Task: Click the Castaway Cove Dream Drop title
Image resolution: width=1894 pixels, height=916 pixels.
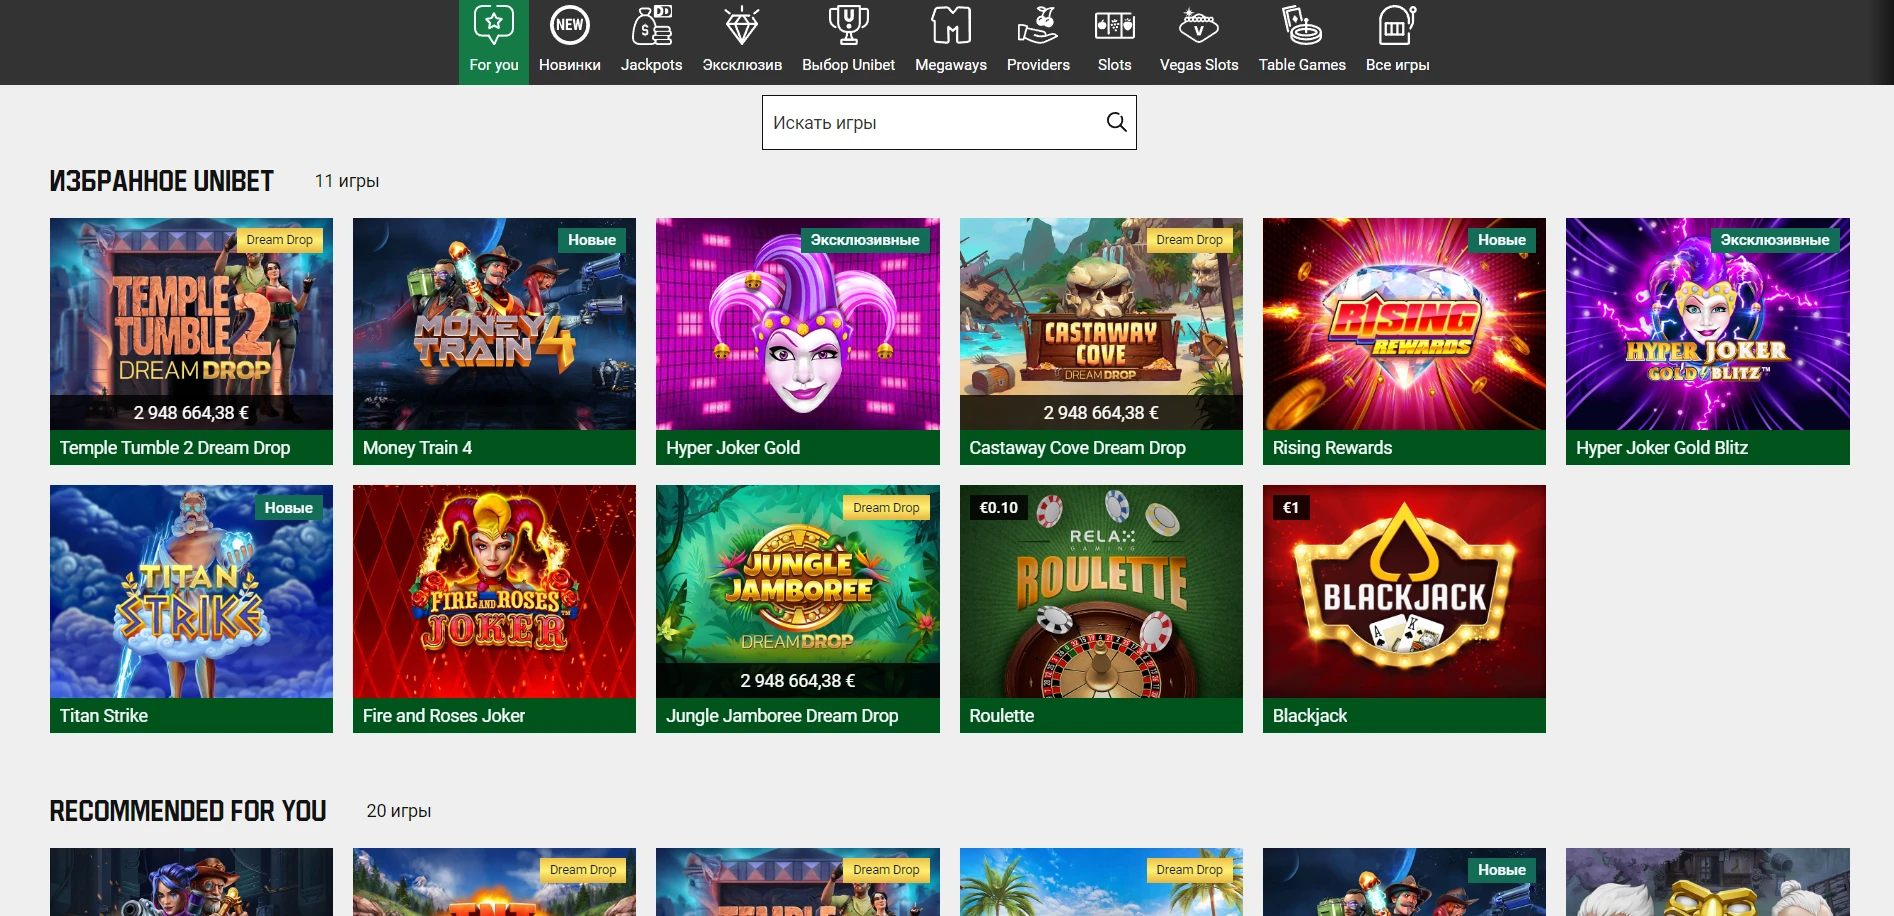Action: point(1077,448)
